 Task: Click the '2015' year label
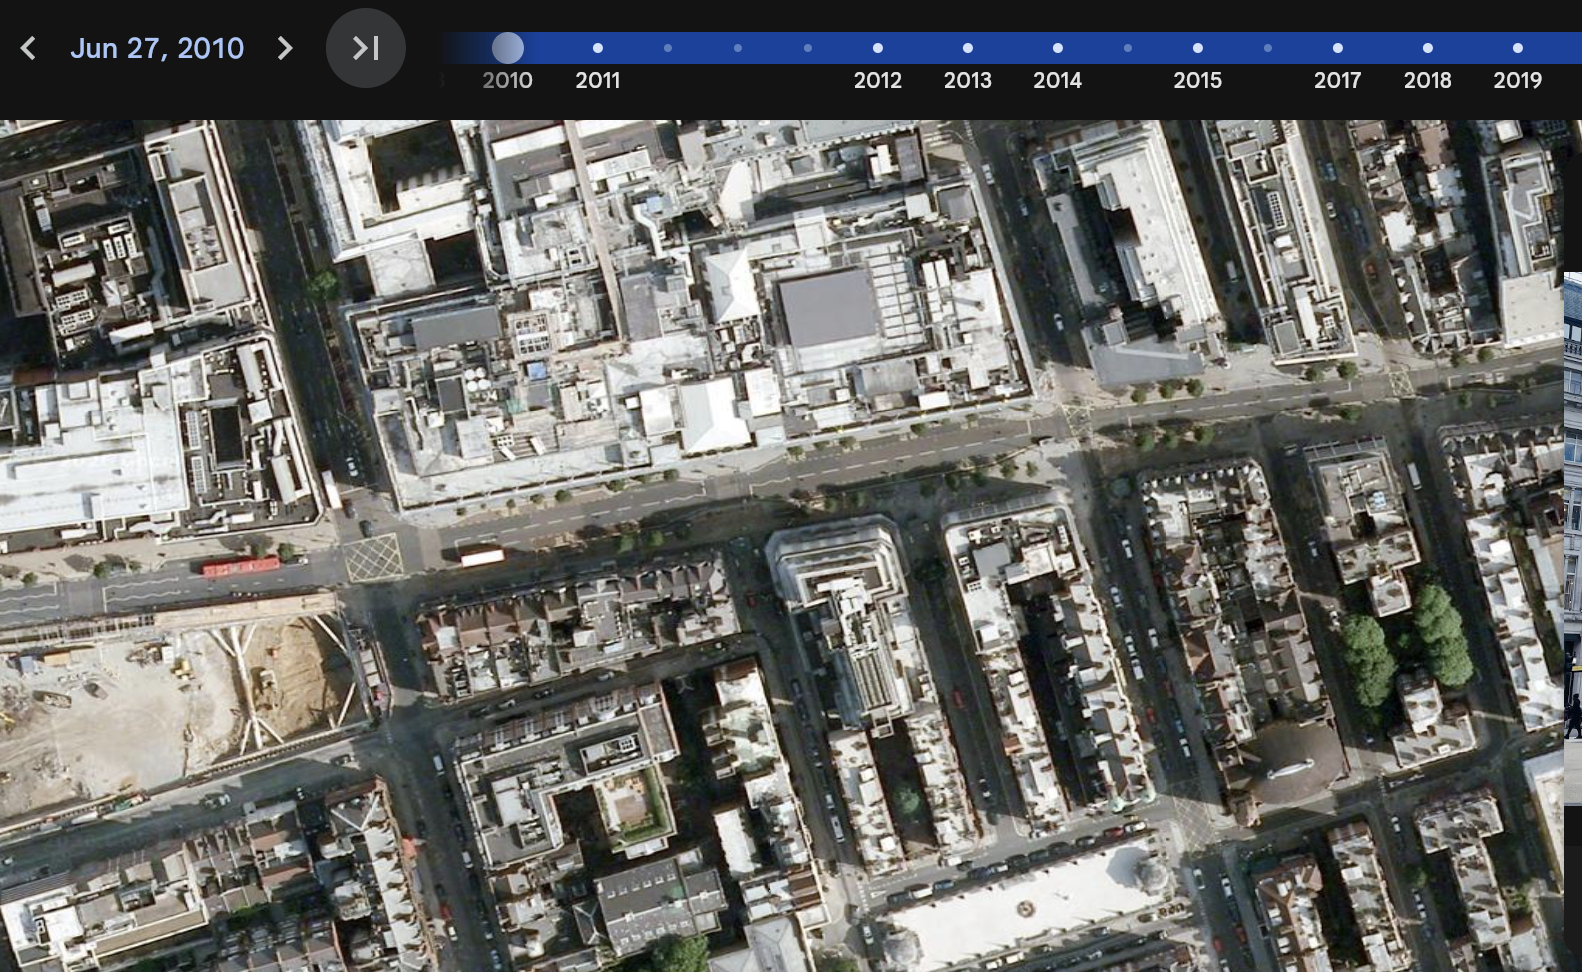pos(1198,80)
